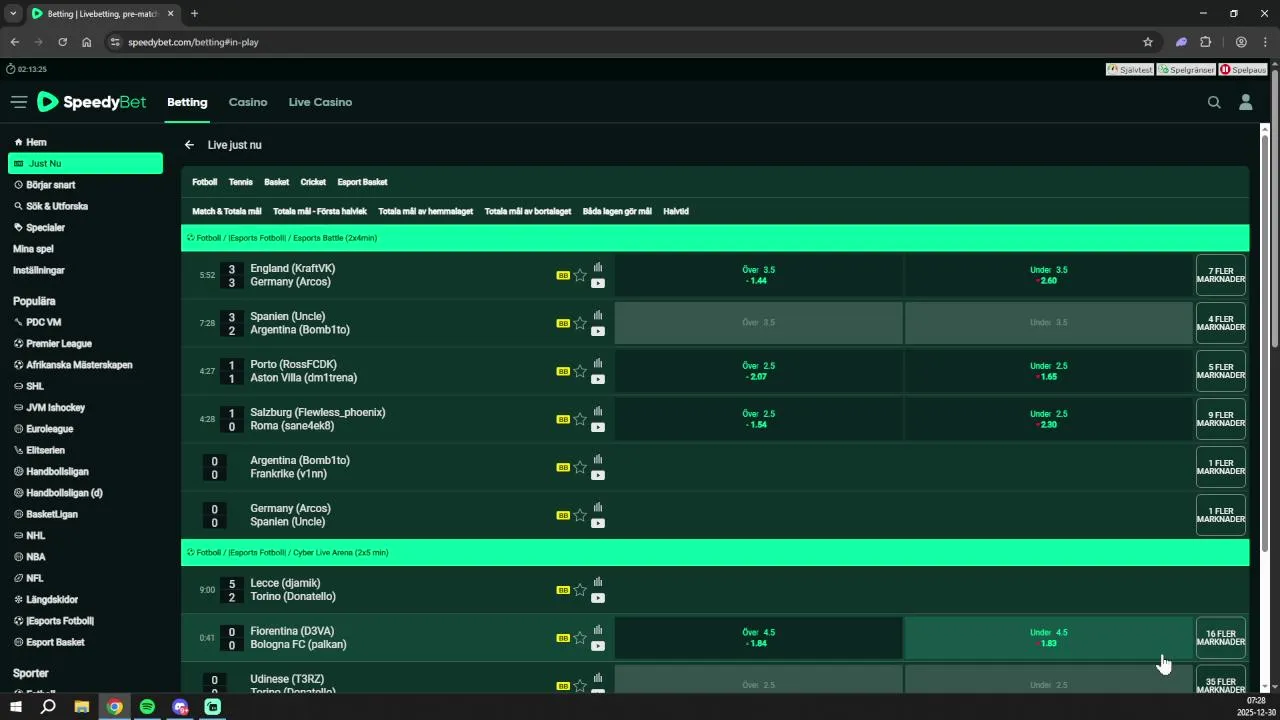The image size is (1280, 720).
Task: Bet Under 2.5 on Salzburg vs Roma
Action: tap(1049, 419)
